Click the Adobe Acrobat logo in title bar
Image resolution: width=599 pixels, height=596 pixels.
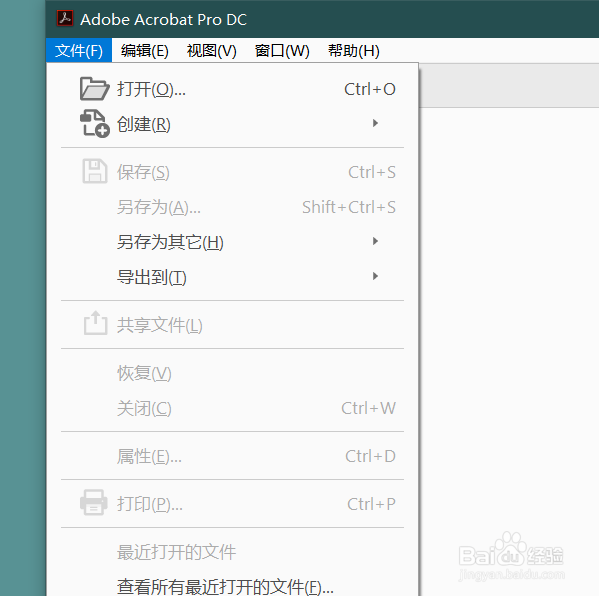(x=65, y=18)
